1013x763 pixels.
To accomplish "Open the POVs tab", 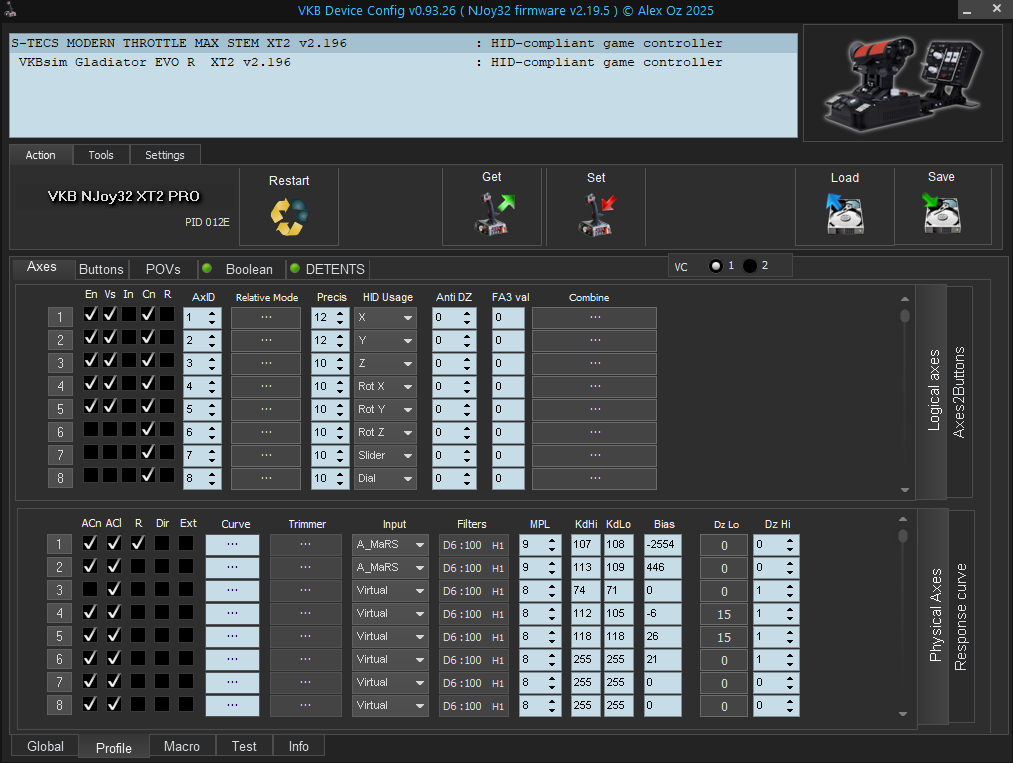I will coord(163,269).
